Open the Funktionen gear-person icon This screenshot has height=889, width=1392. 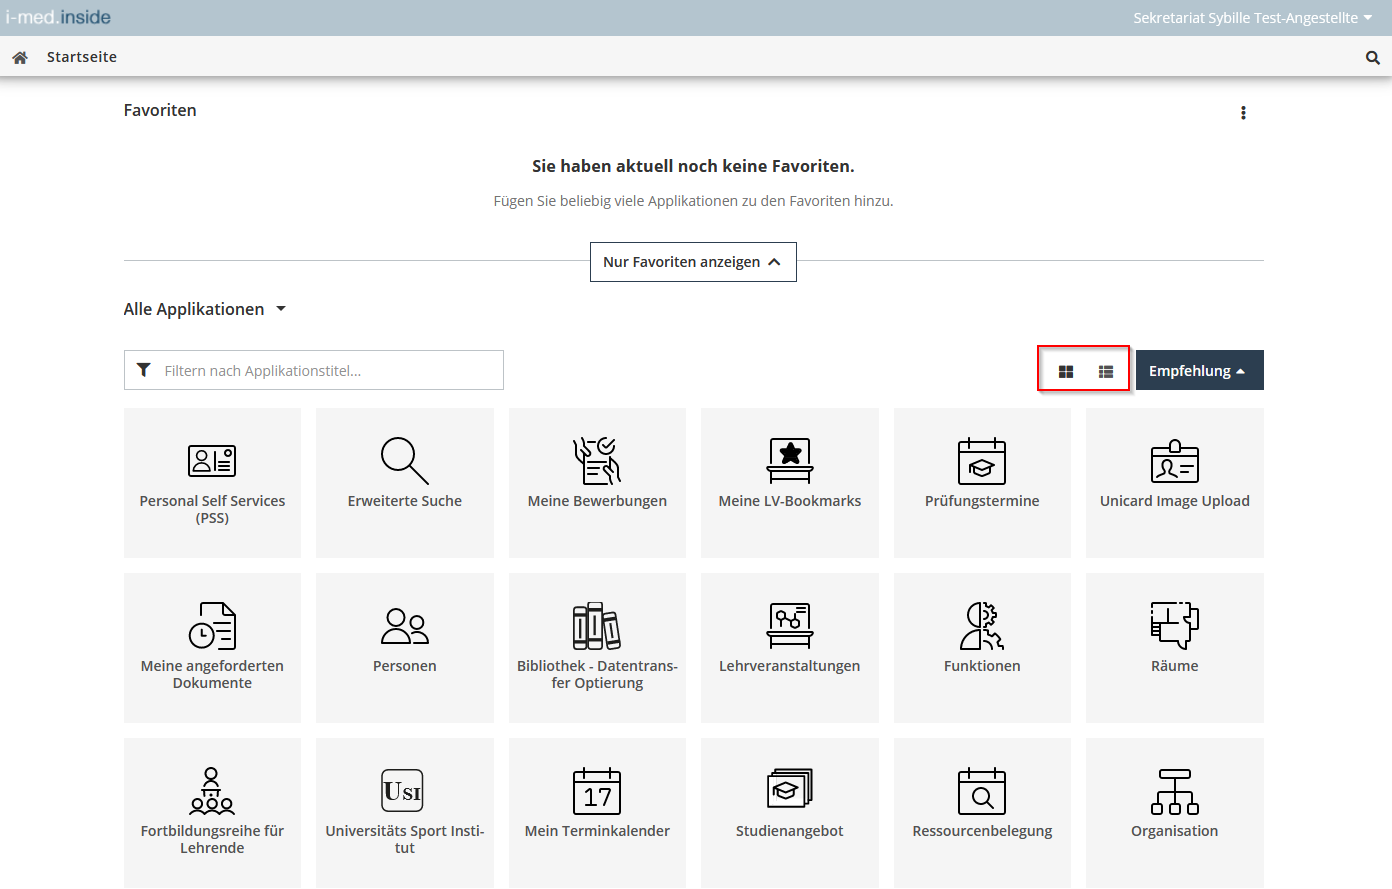(982, 625)
